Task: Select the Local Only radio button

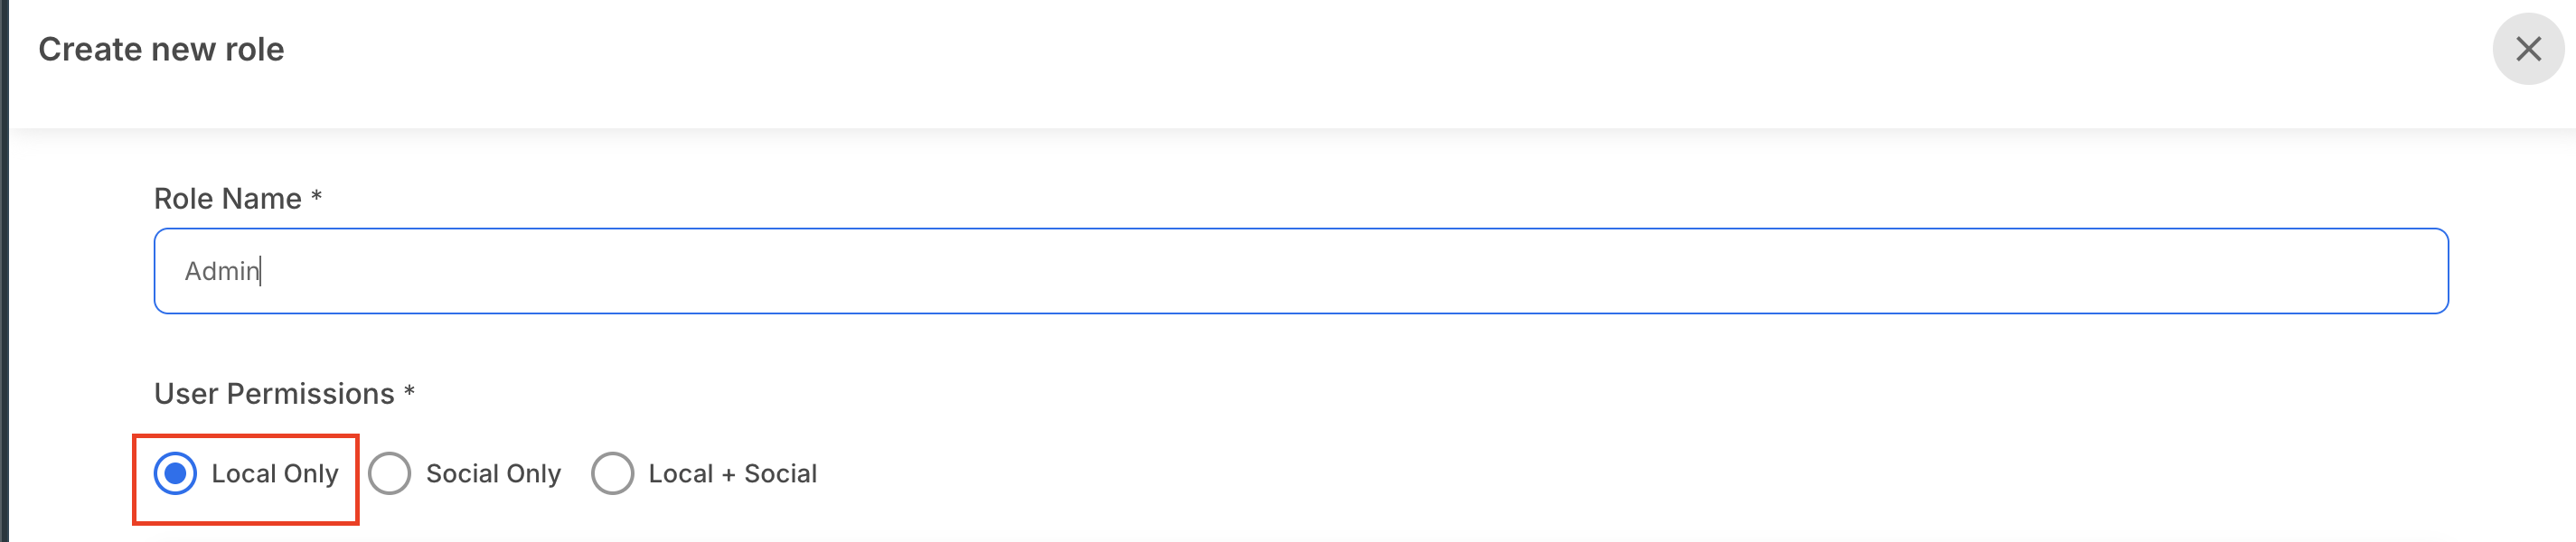Action: click(175, 473)
